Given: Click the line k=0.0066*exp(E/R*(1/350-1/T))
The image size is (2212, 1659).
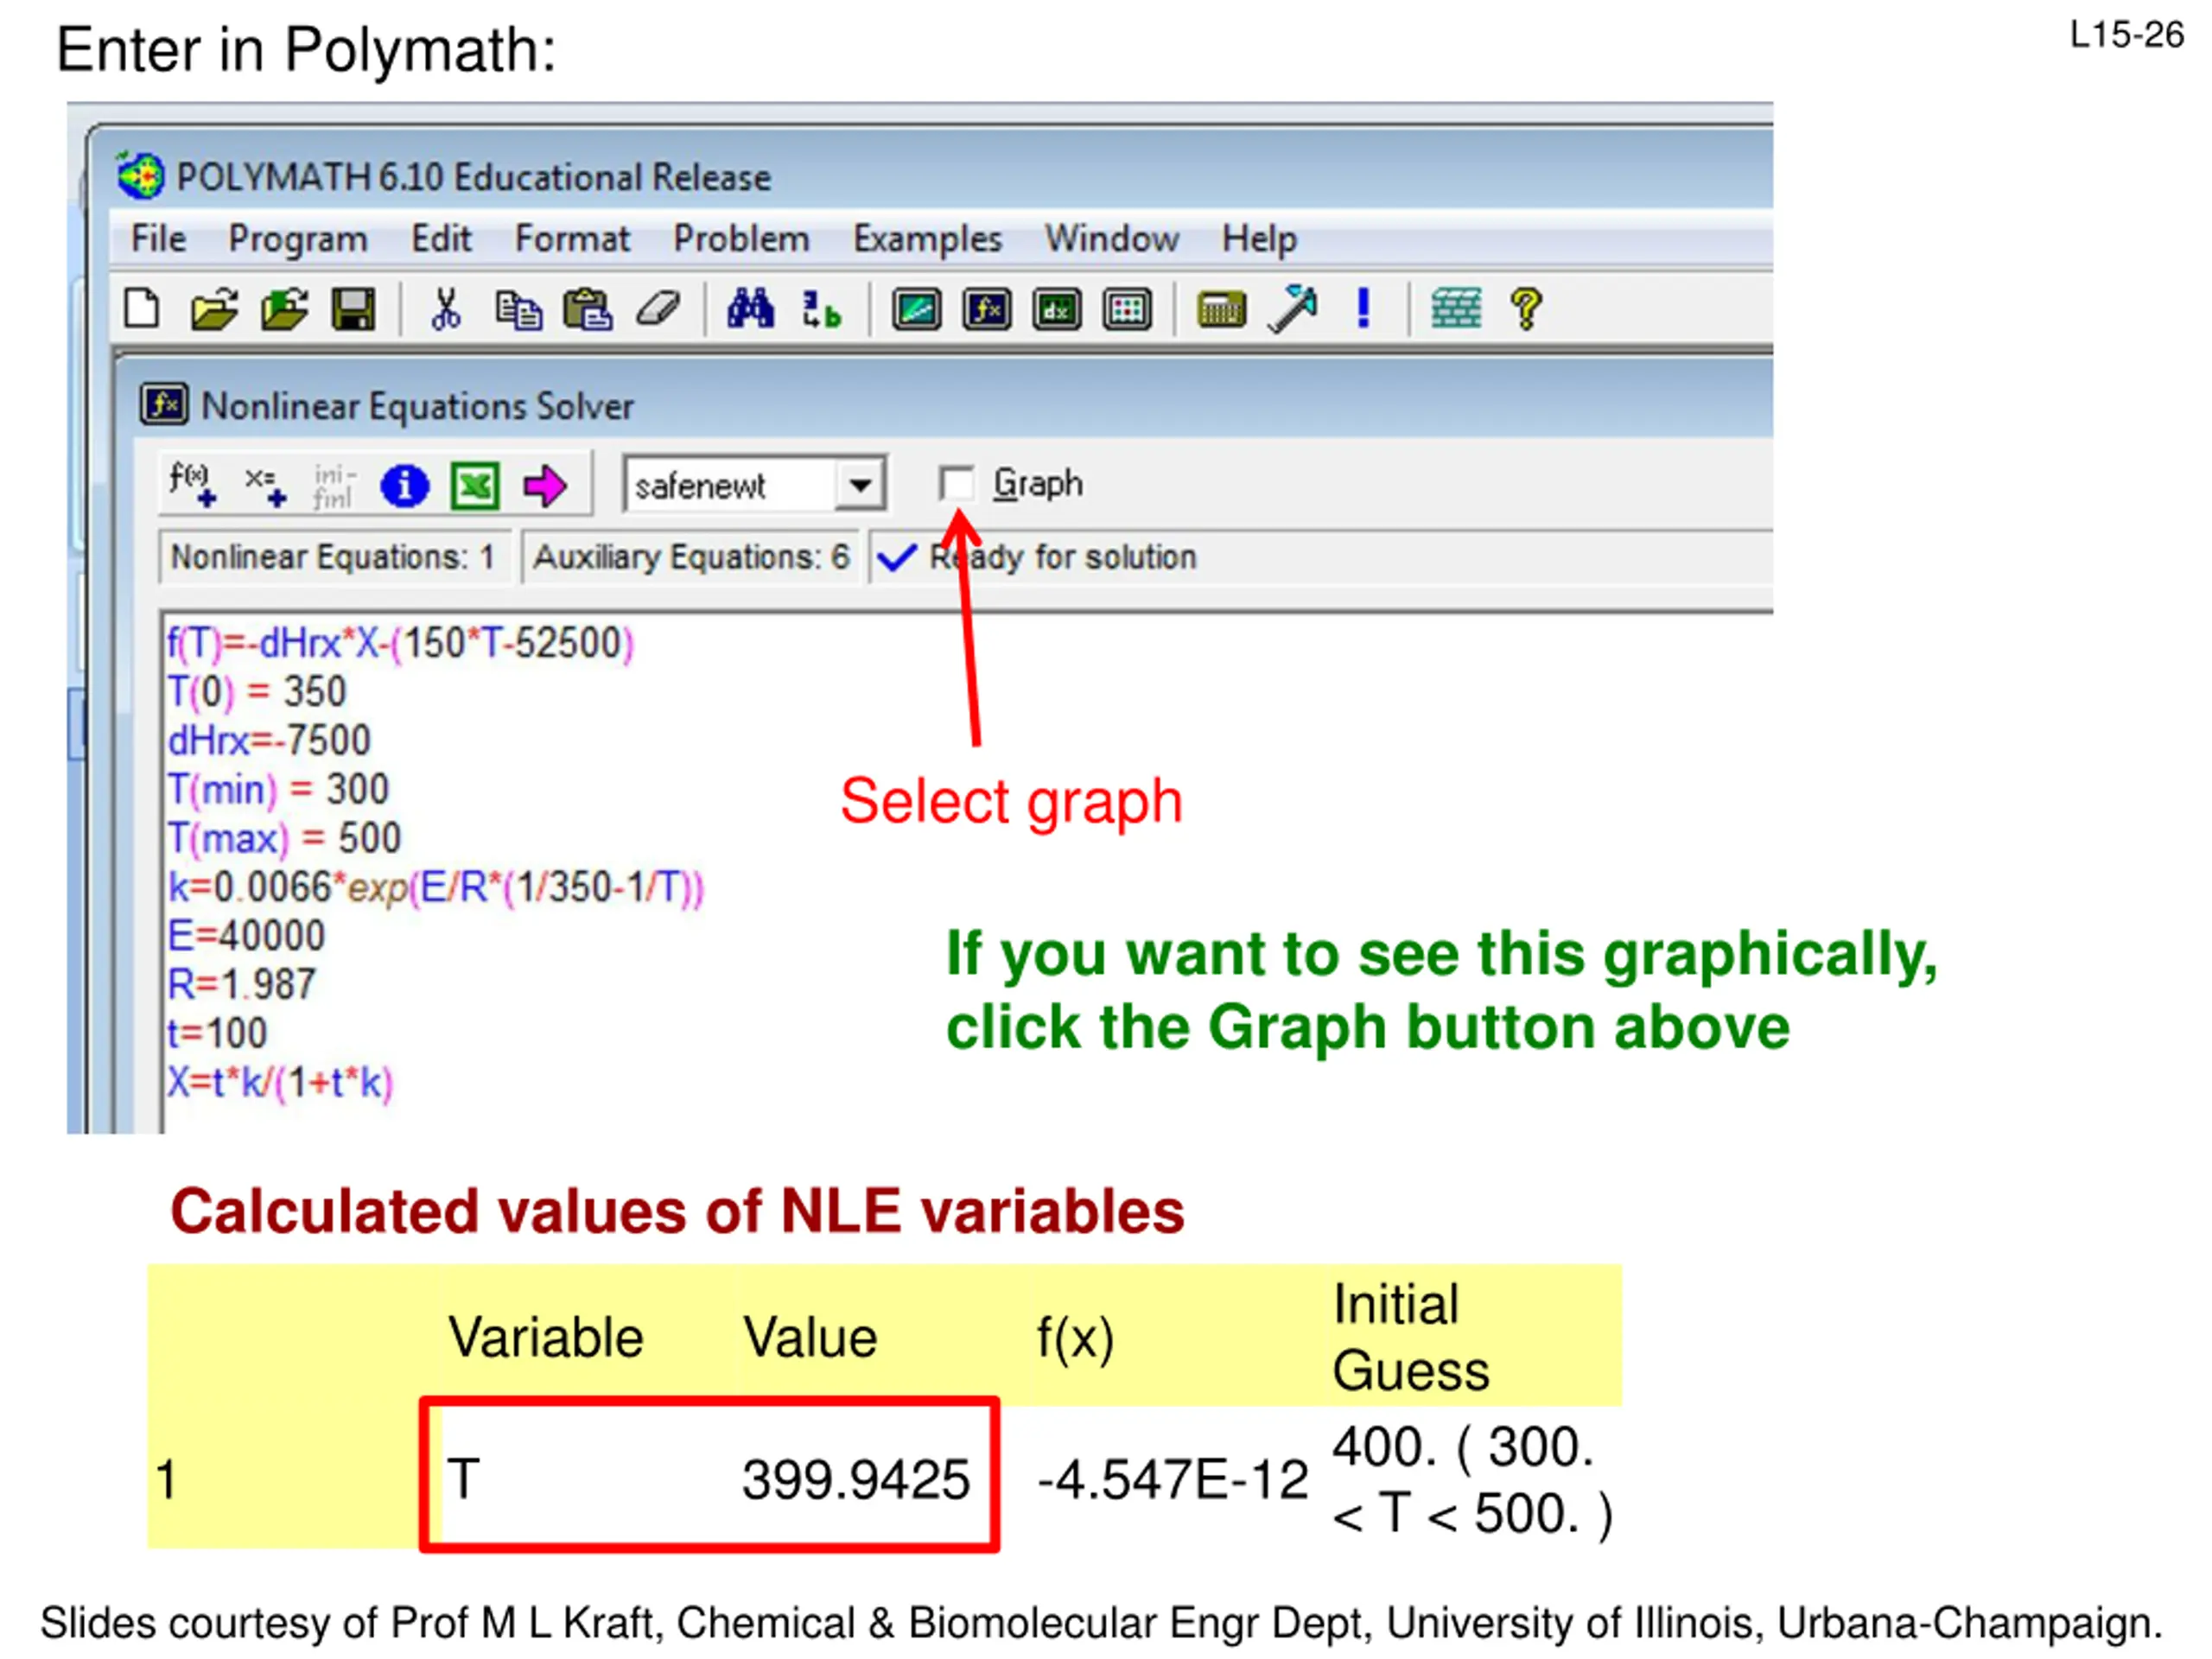Looking at the screenshot, I should [436, 888].
